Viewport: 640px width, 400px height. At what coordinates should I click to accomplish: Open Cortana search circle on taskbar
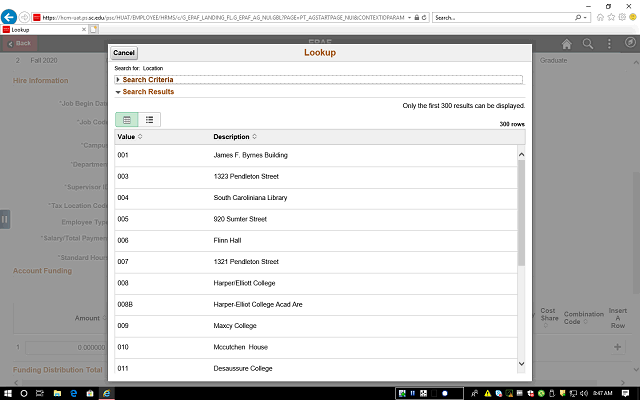point(24,393)
